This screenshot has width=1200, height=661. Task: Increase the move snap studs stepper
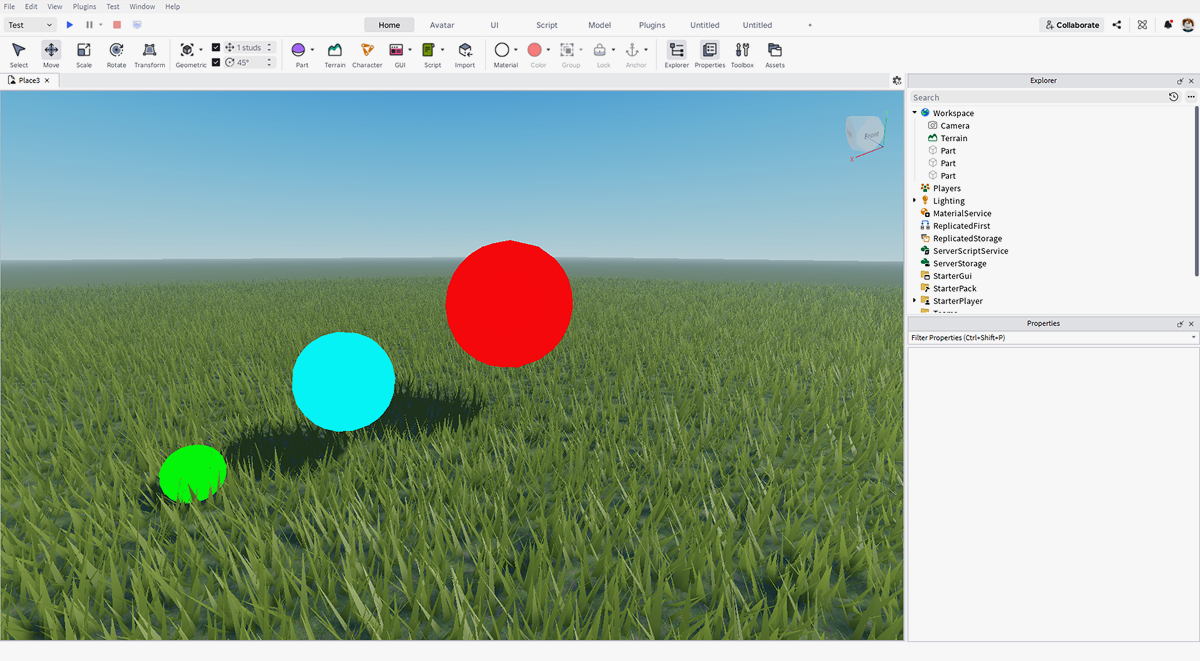click(x=269, y=45)
